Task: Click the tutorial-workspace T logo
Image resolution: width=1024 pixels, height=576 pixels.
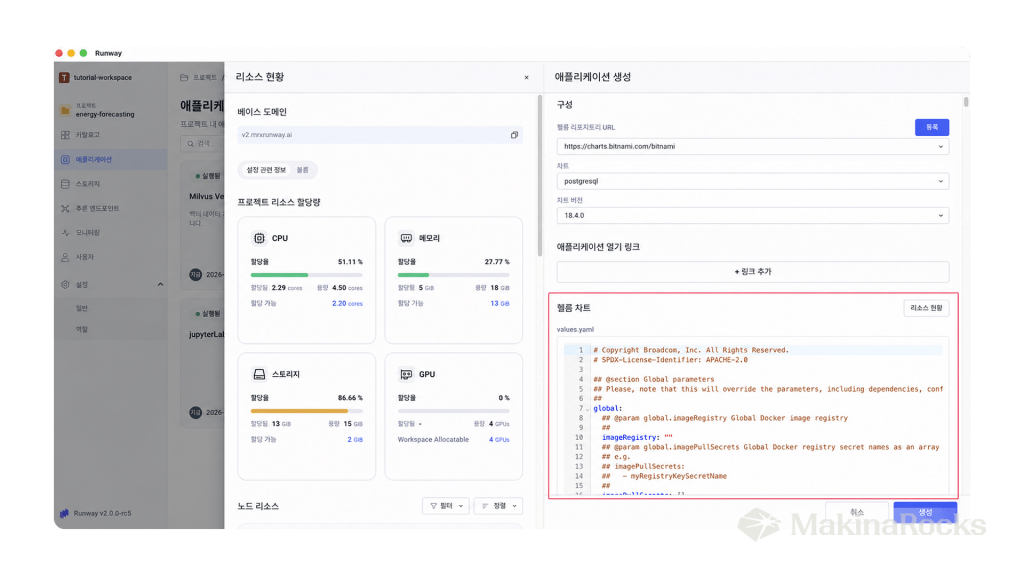Action: [64, 78]
